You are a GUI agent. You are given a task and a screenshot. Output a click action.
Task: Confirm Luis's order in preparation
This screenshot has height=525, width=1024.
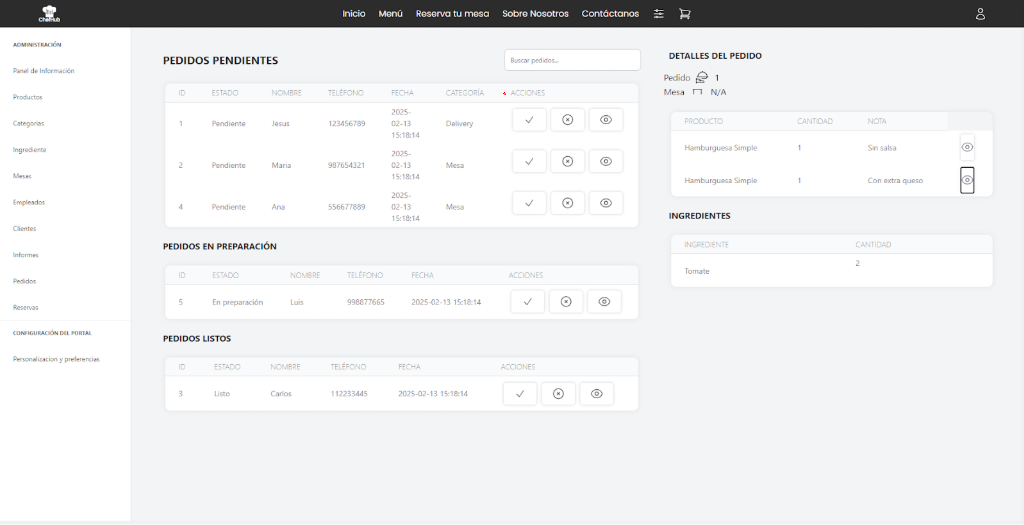pyautogui.click(x=528, y=302)
